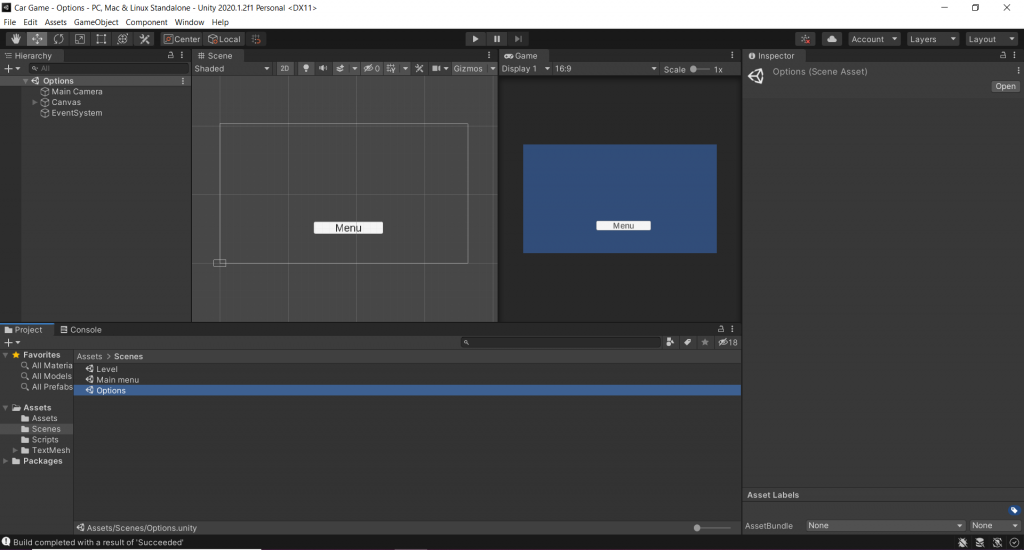Toggle scene lighting with the lightbulb icon
Viewport: 1024px width, 550px height.
coord(306,69)
